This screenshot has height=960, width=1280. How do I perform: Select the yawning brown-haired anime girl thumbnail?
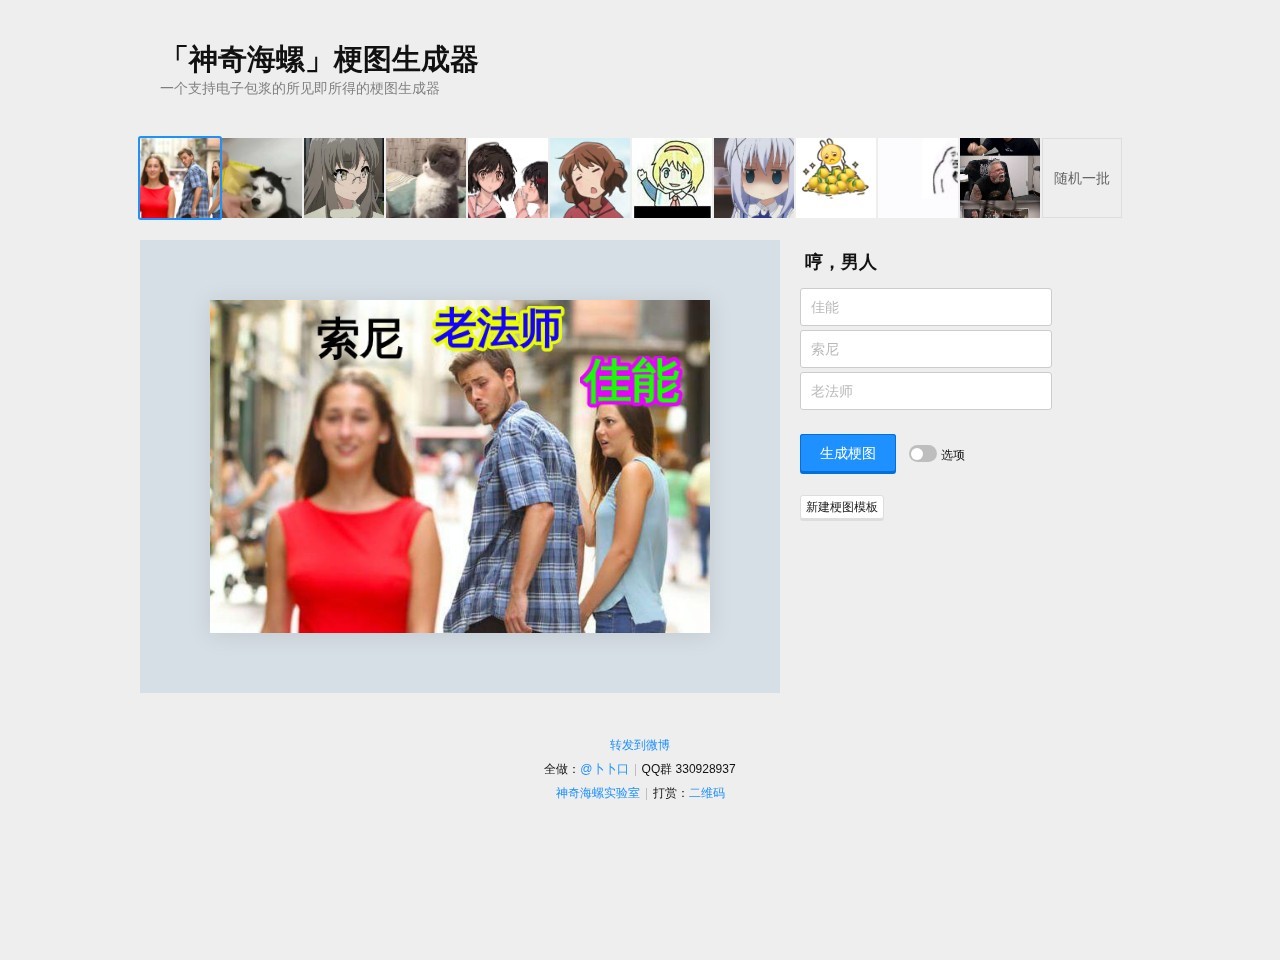590,178
